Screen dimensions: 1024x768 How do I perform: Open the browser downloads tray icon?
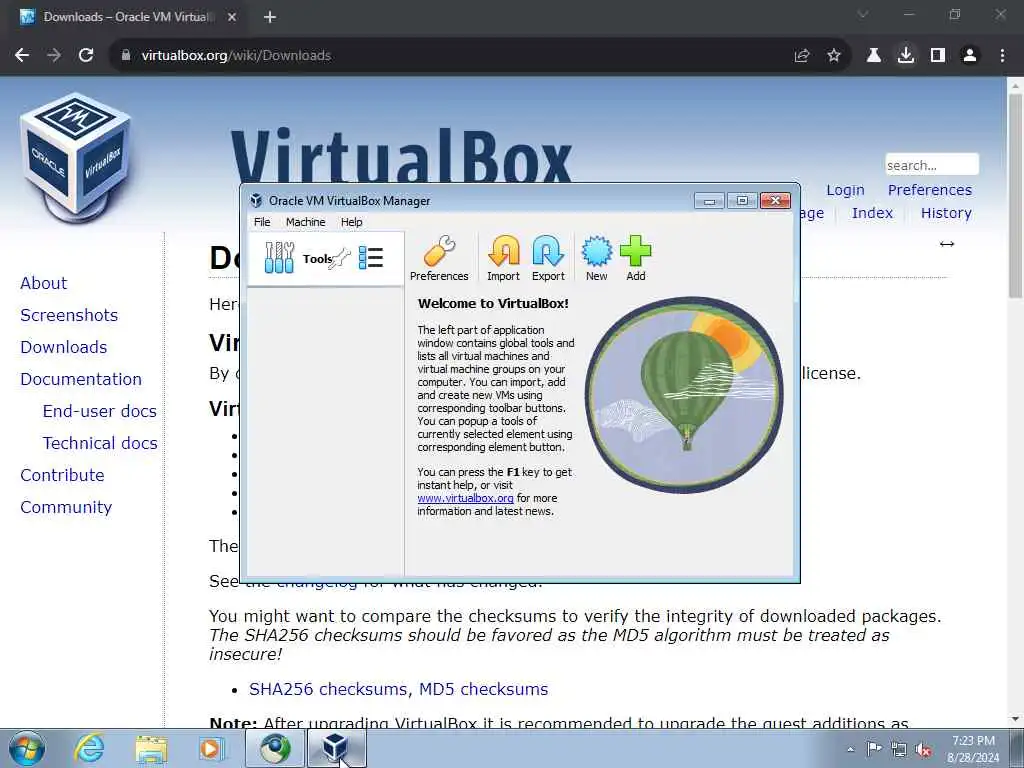906,56
